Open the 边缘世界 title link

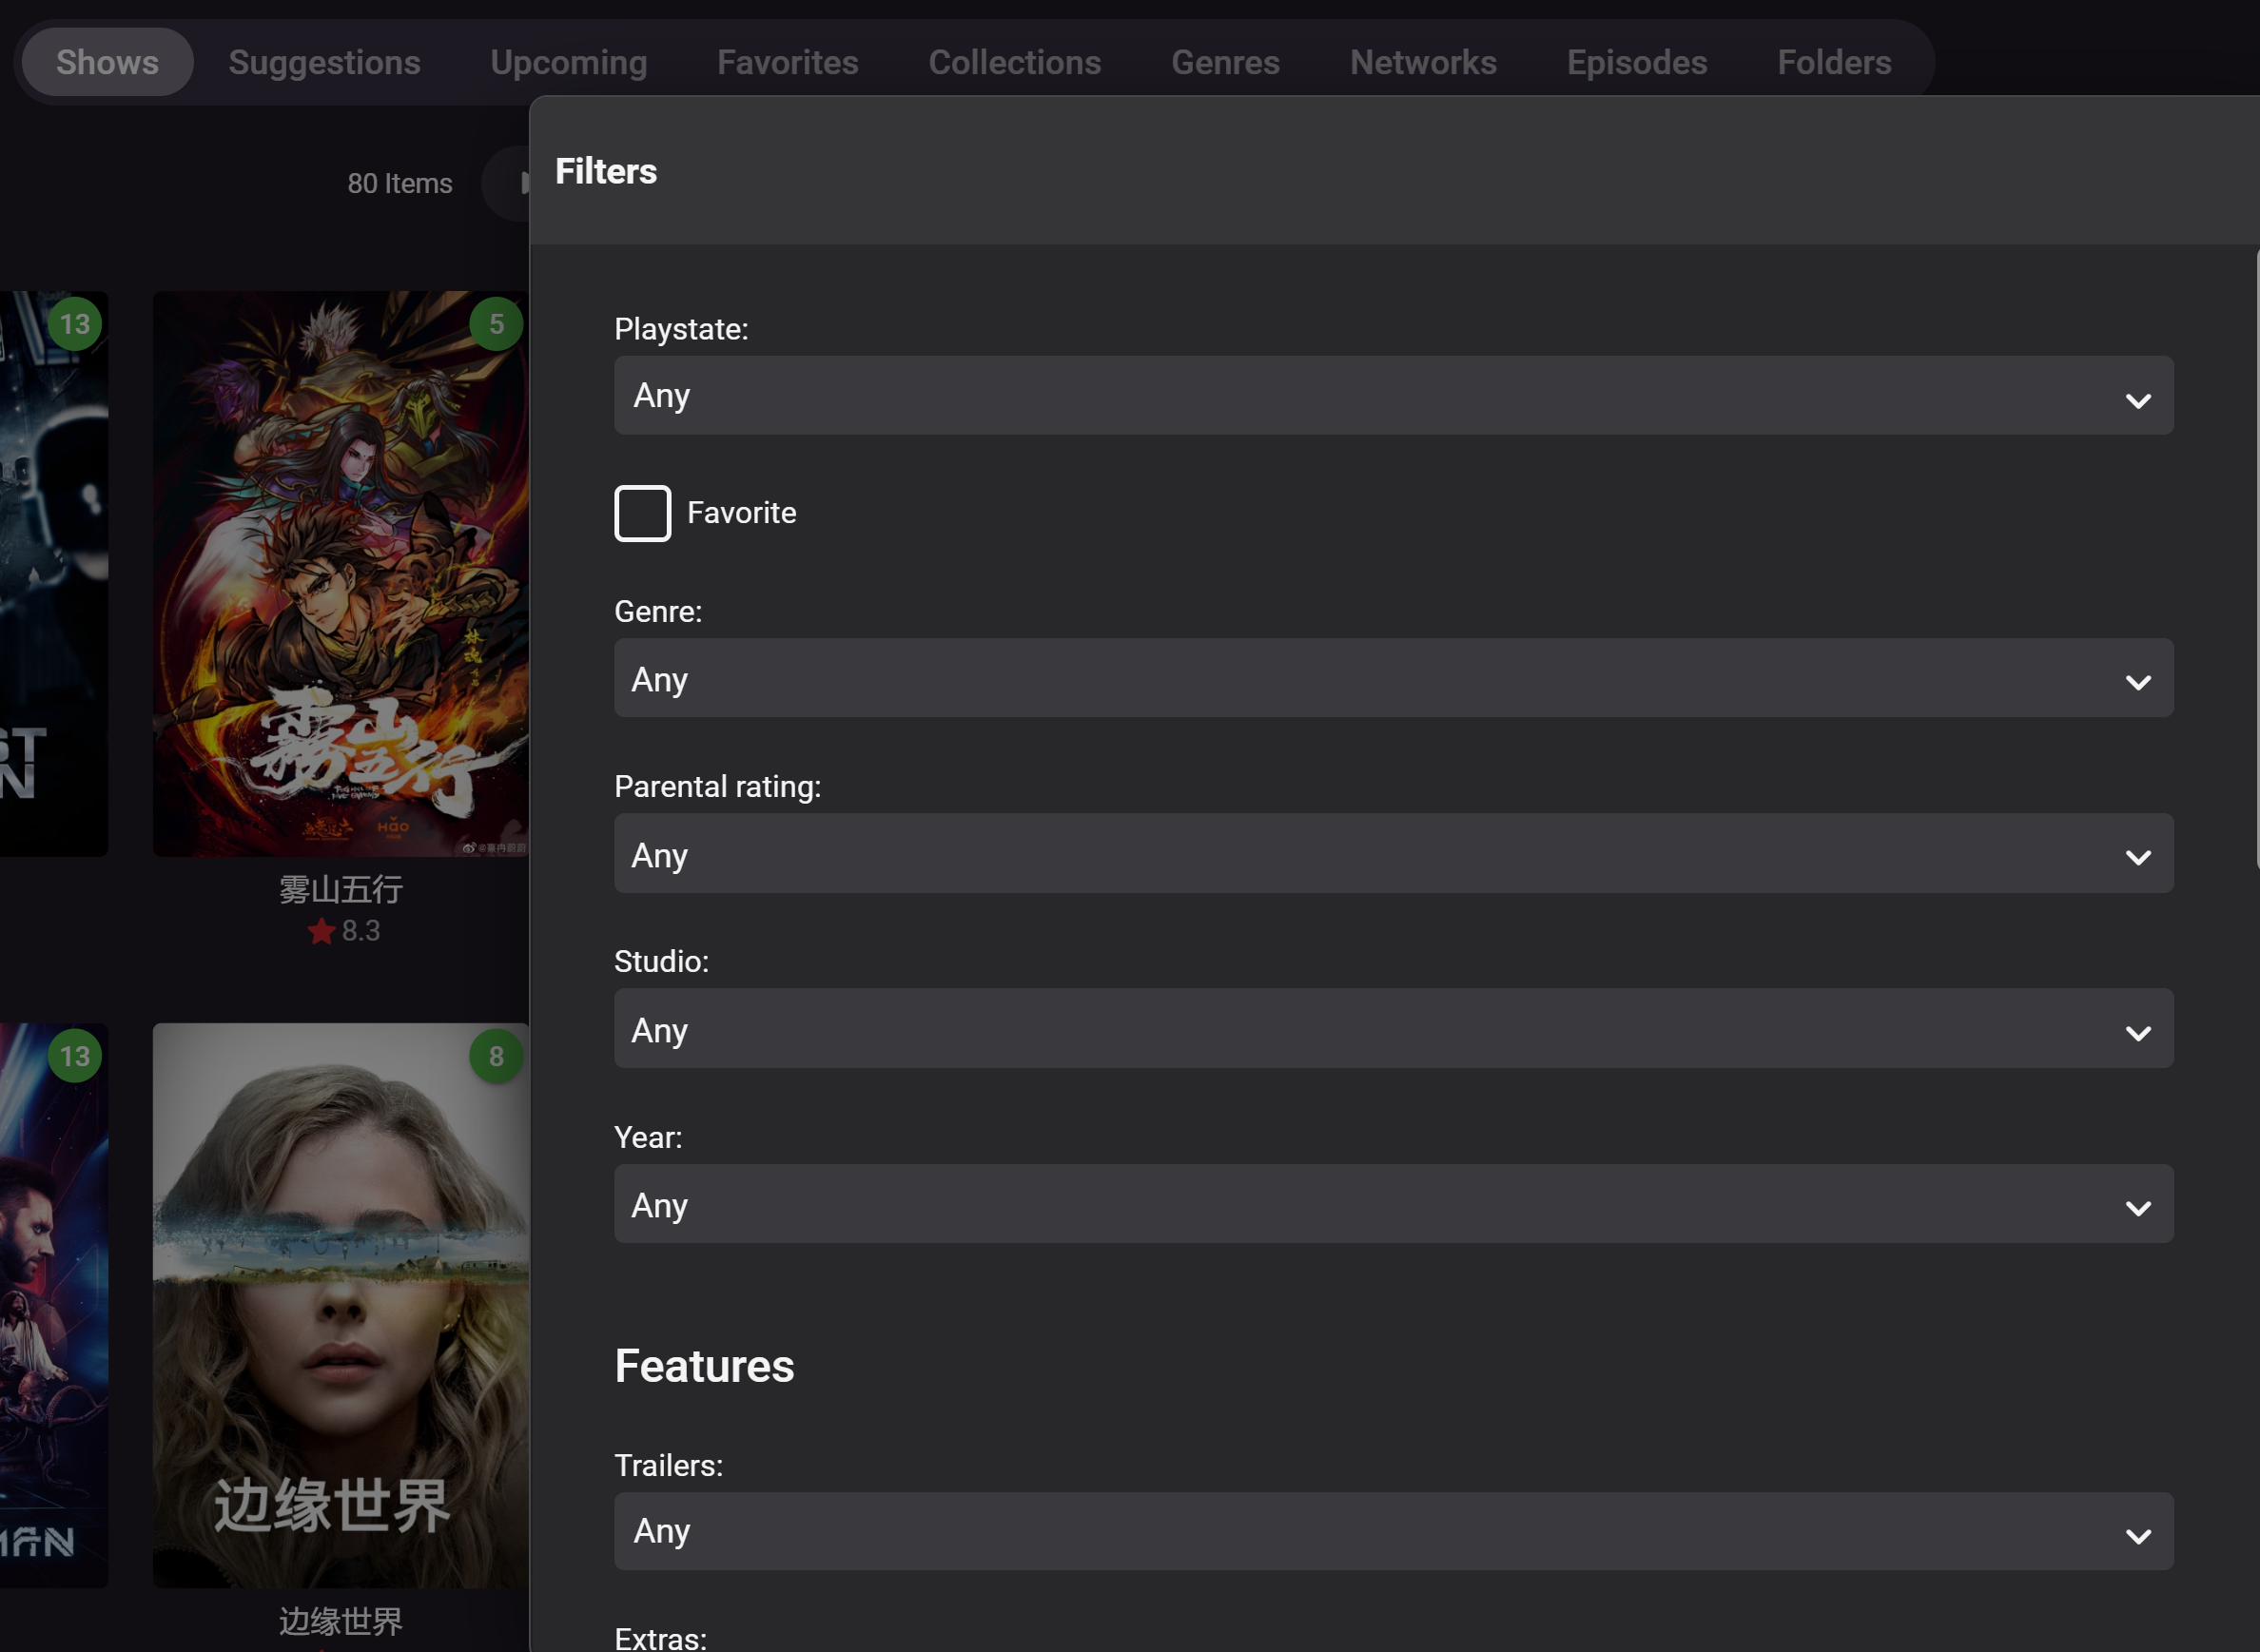pyautogui.click(x=340, y=1620)
